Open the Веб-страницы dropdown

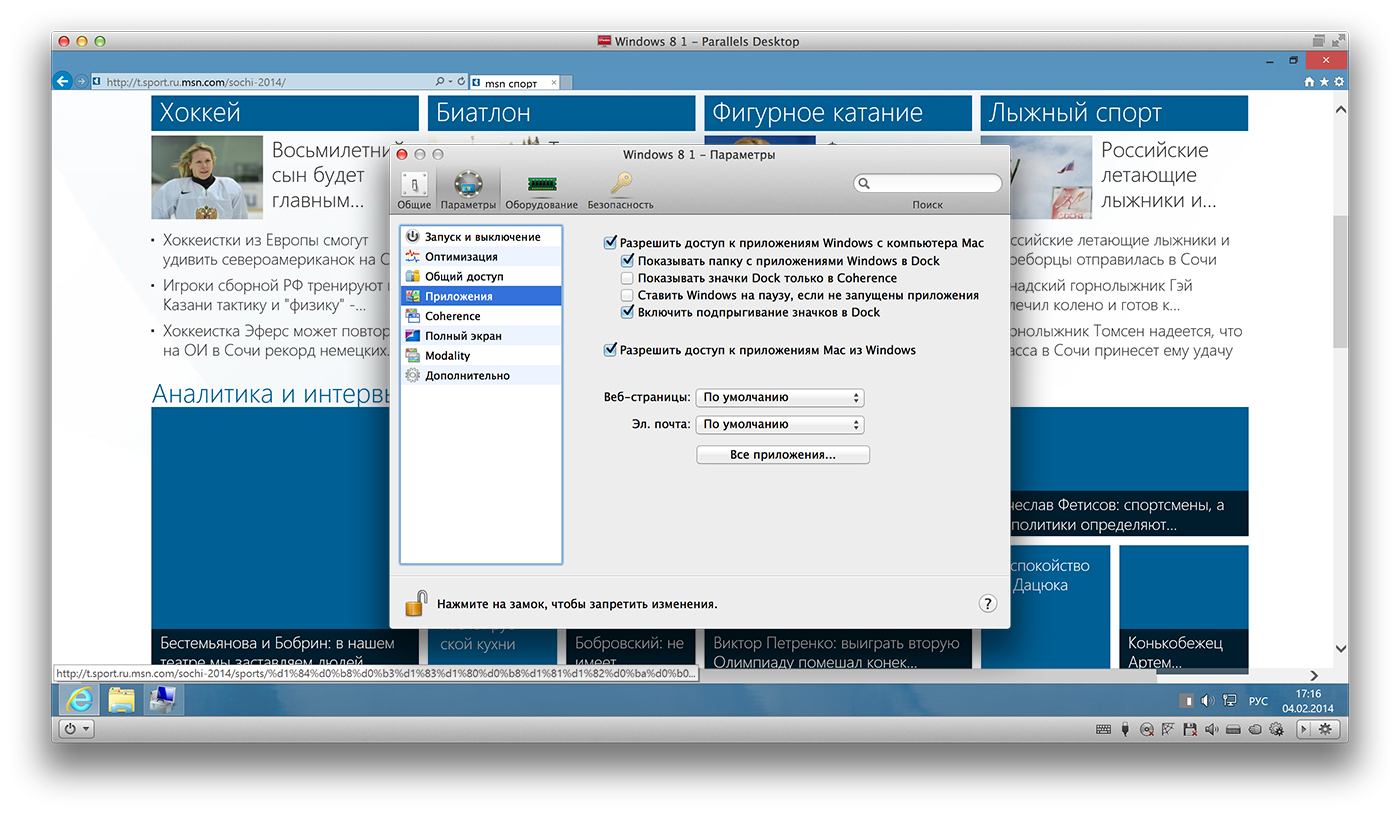pyautogui.click(x=779, y=398)
